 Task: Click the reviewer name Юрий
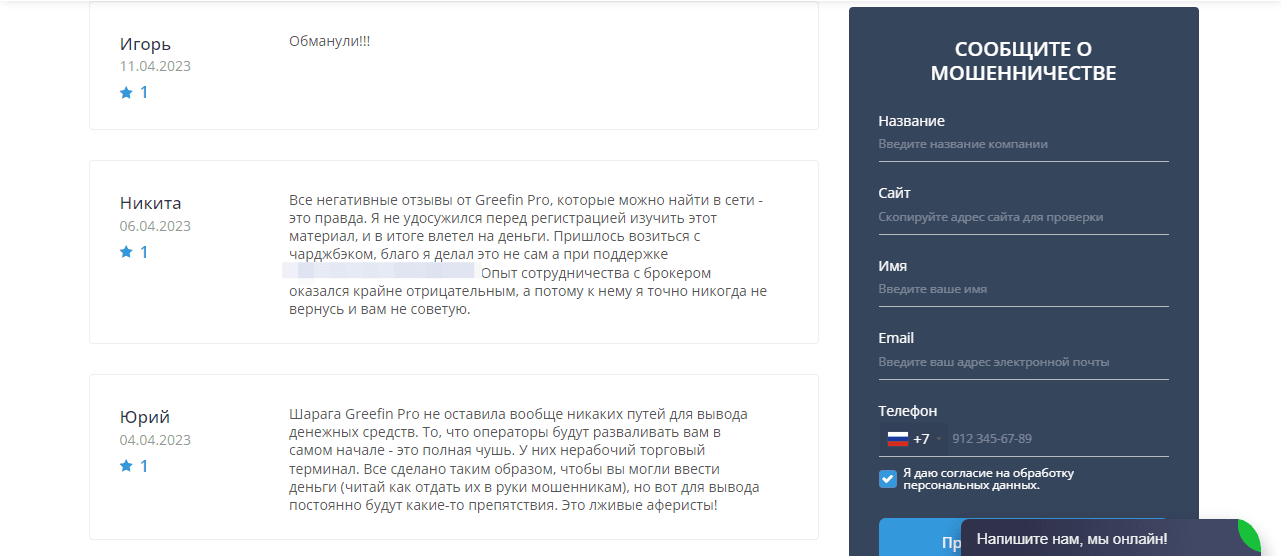tap(145, 417)
